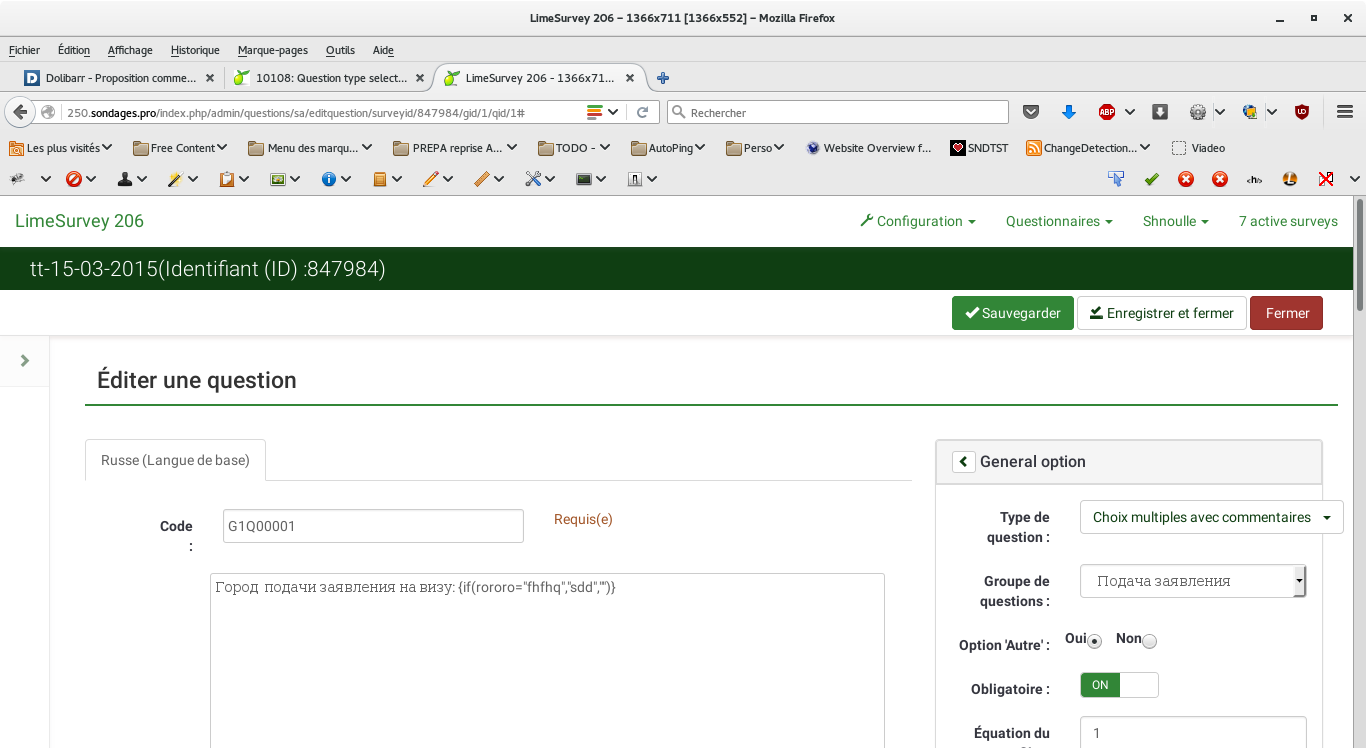Click the page reload icon
Image resolution: width=1366 pixels, height=748 pixels.
point(643,112)
